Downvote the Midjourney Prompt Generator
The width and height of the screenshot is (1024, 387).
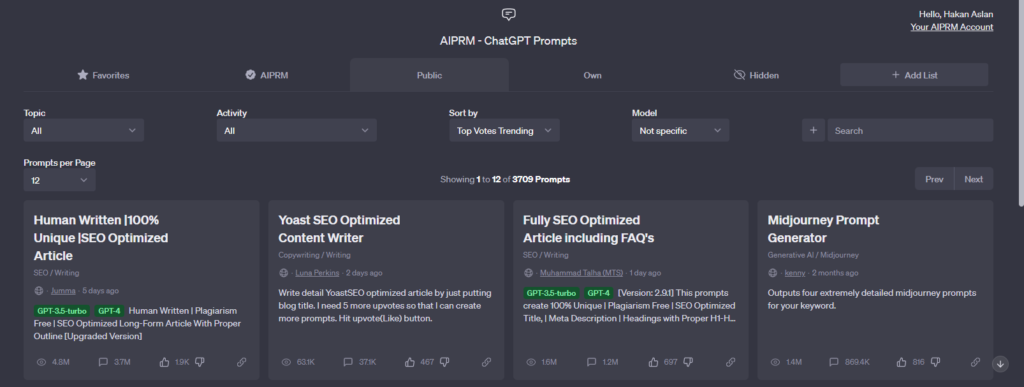tap(935, 362)
